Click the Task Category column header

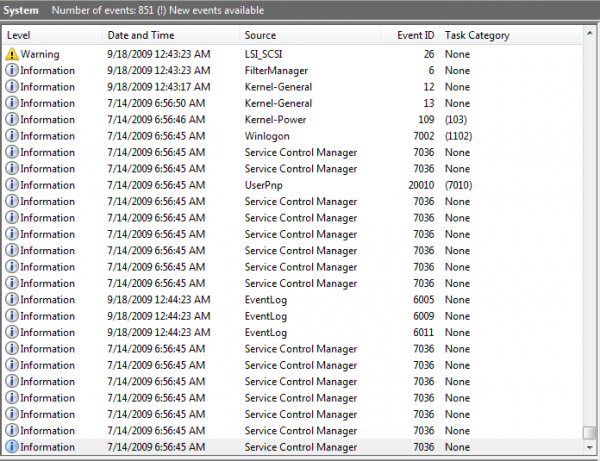pyautogui.click(x=510, y=35)
